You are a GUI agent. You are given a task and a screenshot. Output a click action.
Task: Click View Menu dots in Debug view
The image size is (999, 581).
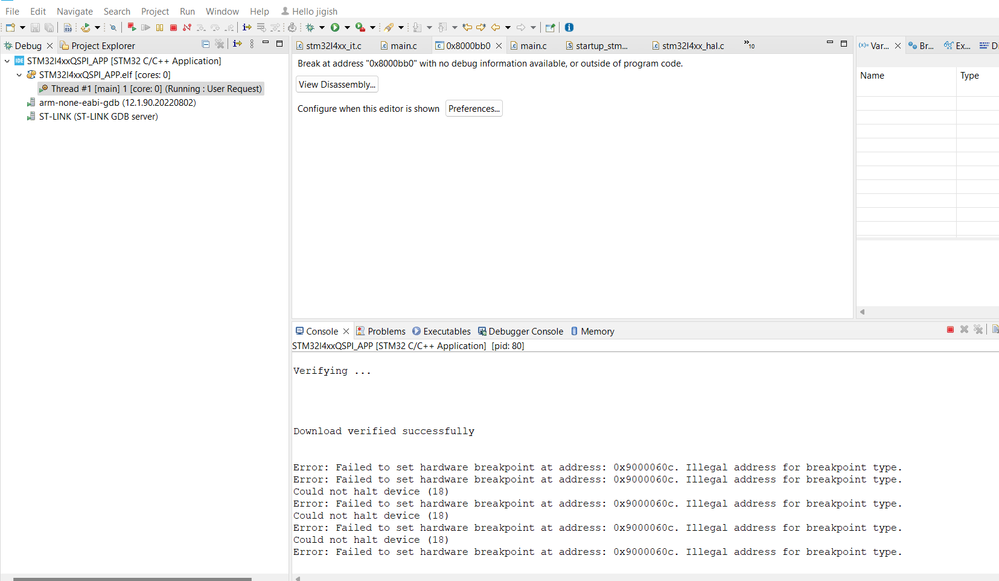coord(252,44)
